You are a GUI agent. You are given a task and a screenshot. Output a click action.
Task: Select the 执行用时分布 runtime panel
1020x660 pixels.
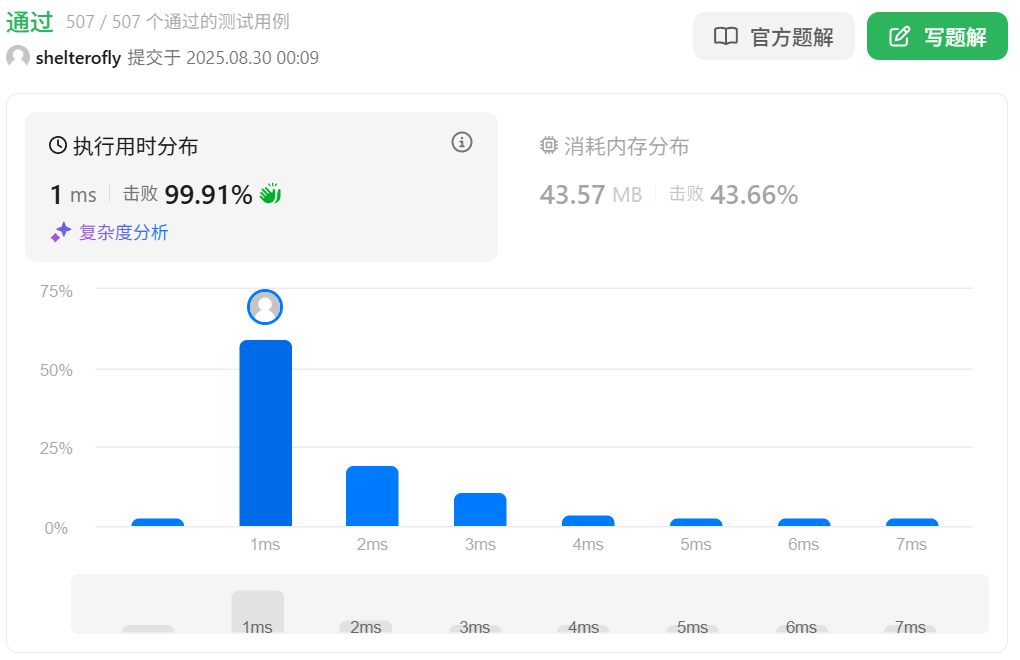261,187
